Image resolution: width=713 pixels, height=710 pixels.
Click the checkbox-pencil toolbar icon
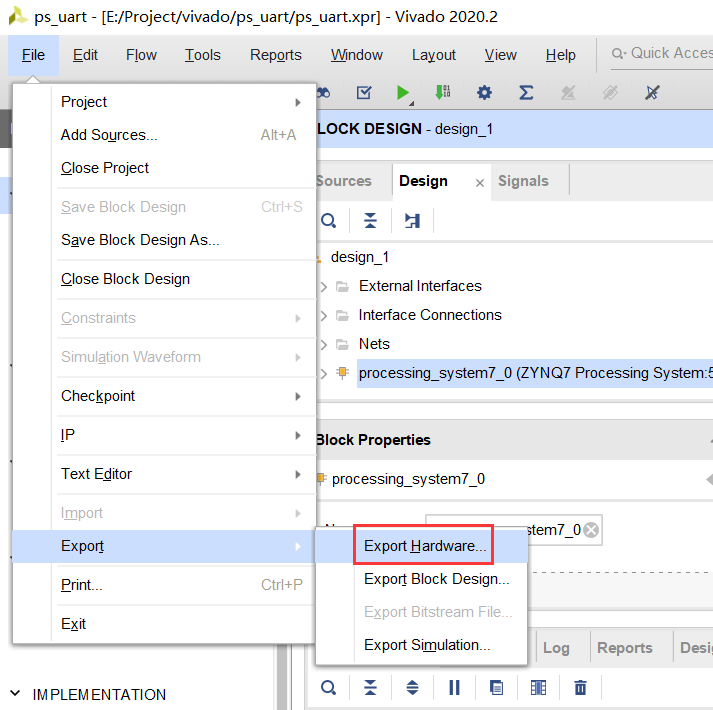(364, 93)
